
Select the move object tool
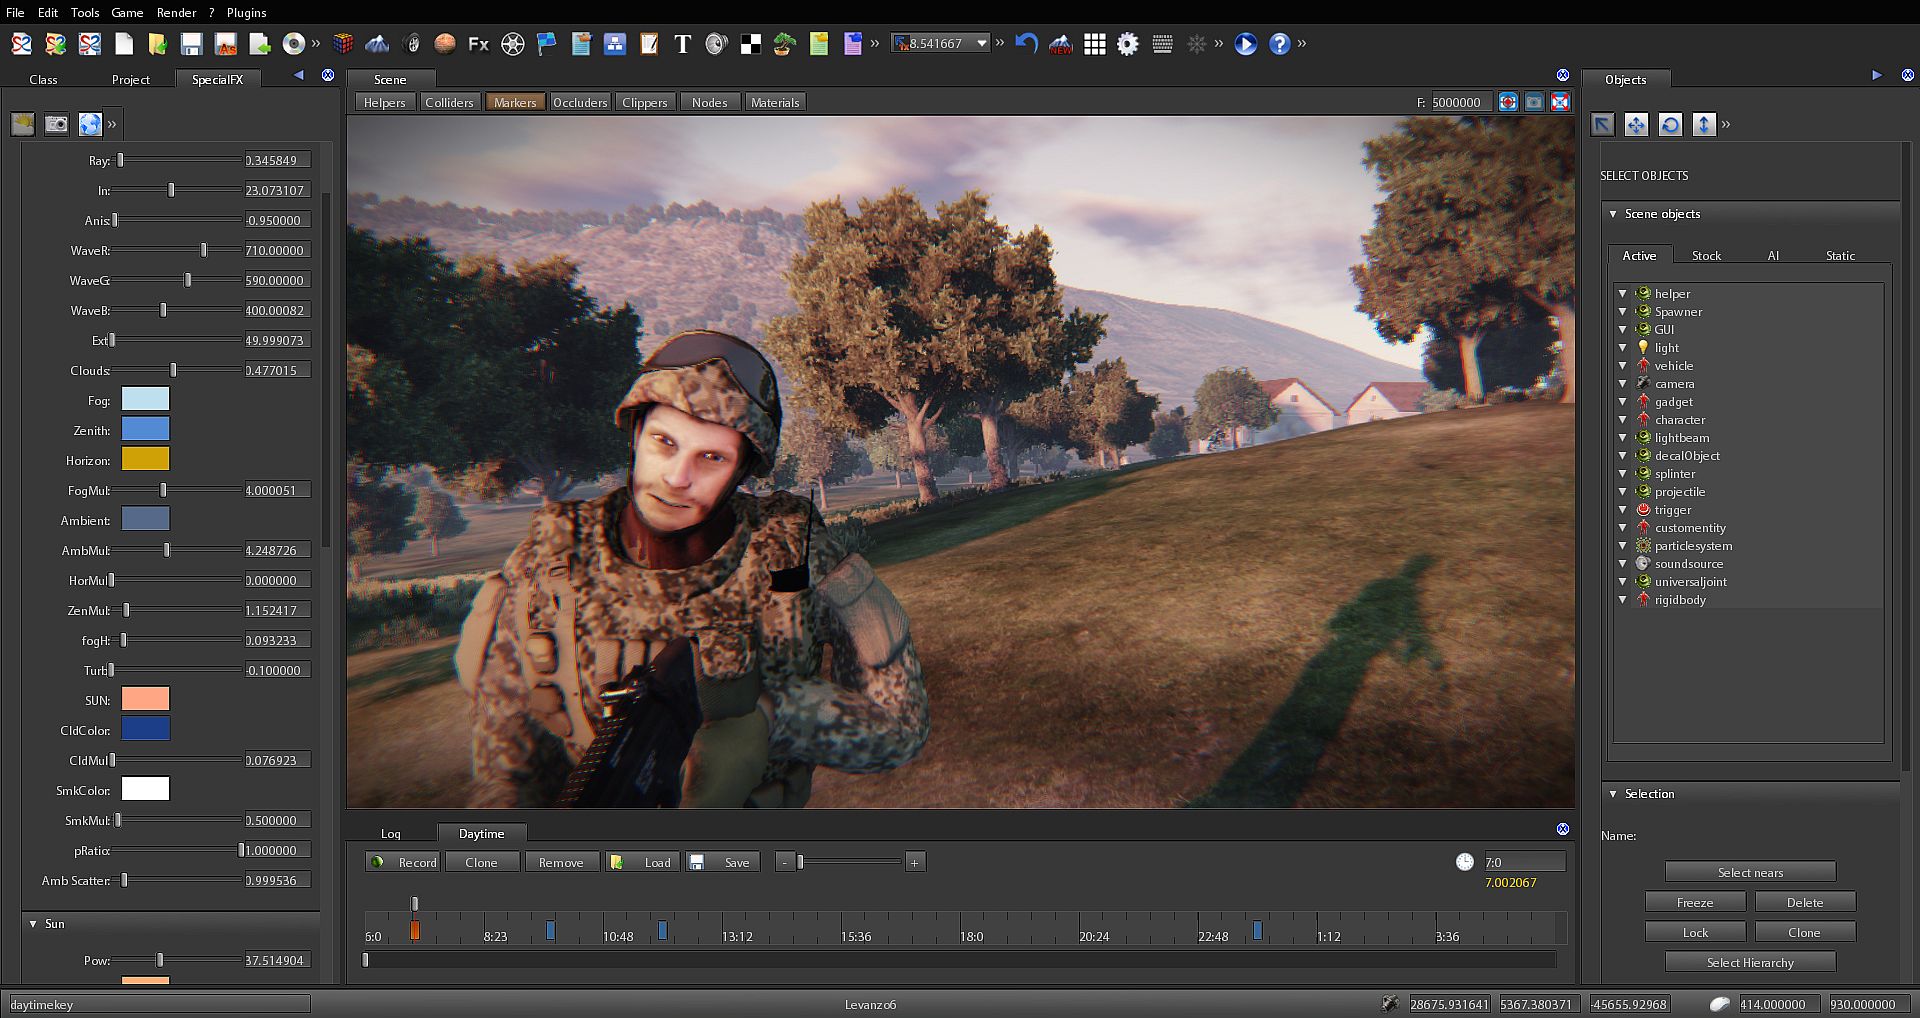click(x=1636, y=124)
